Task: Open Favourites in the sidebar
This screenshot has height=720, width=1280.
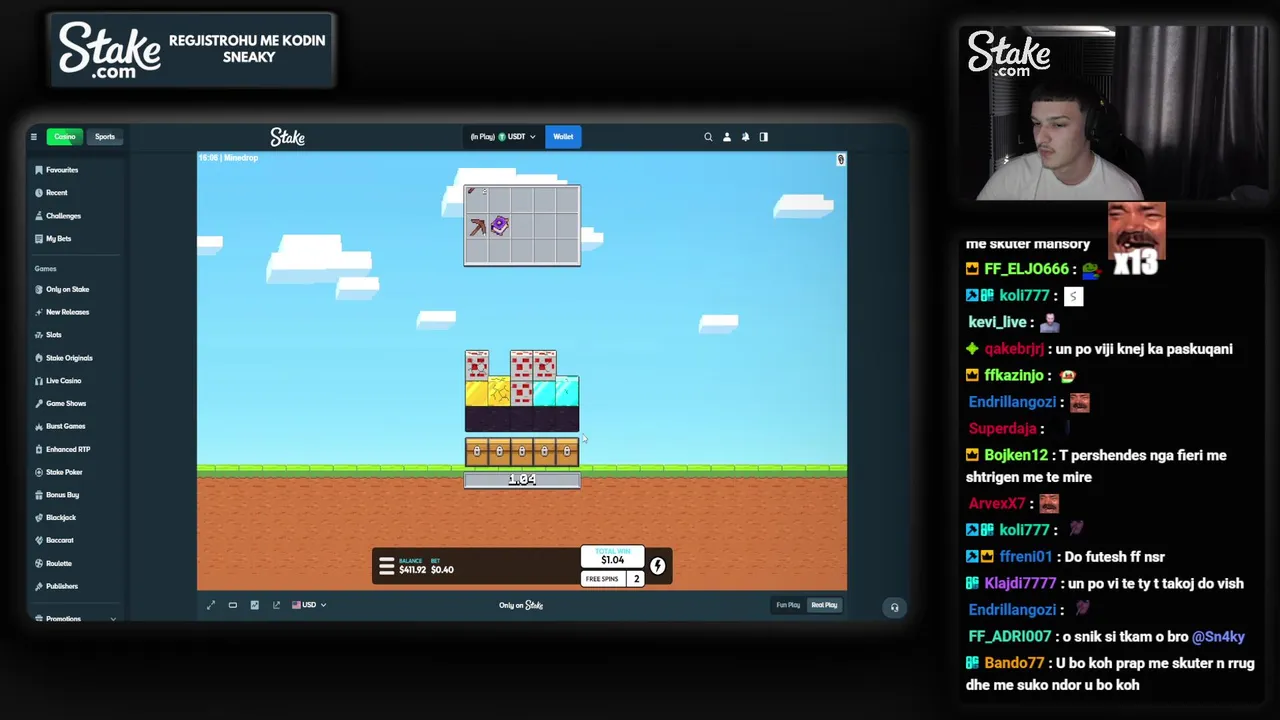Action: coord(62,170)
